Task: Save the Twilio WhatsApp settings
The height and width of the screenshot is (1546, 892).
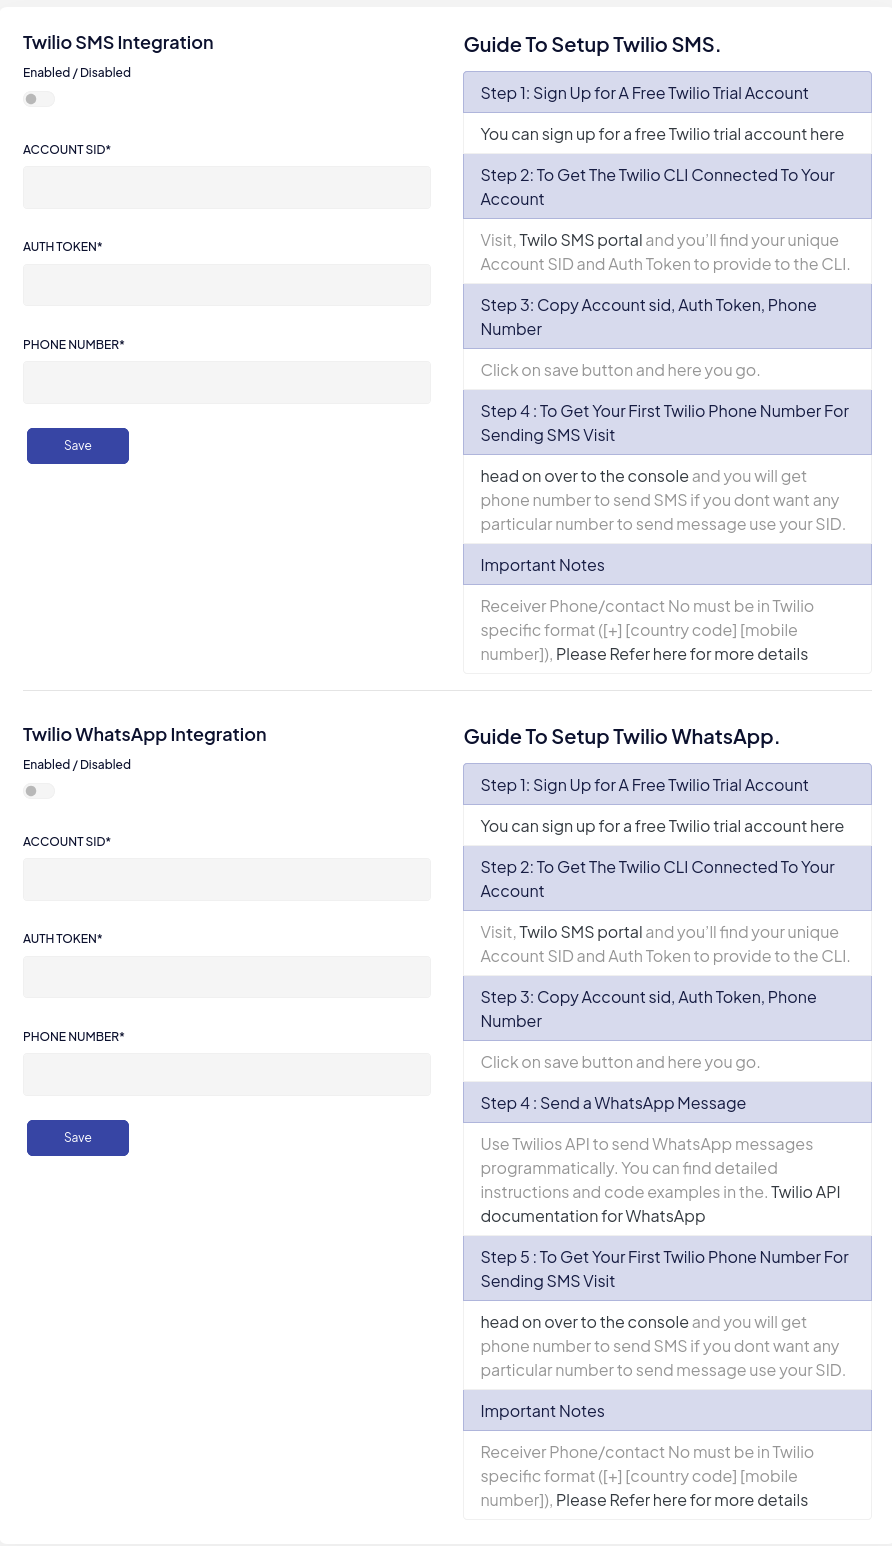Action: [x=78, y=1138]
